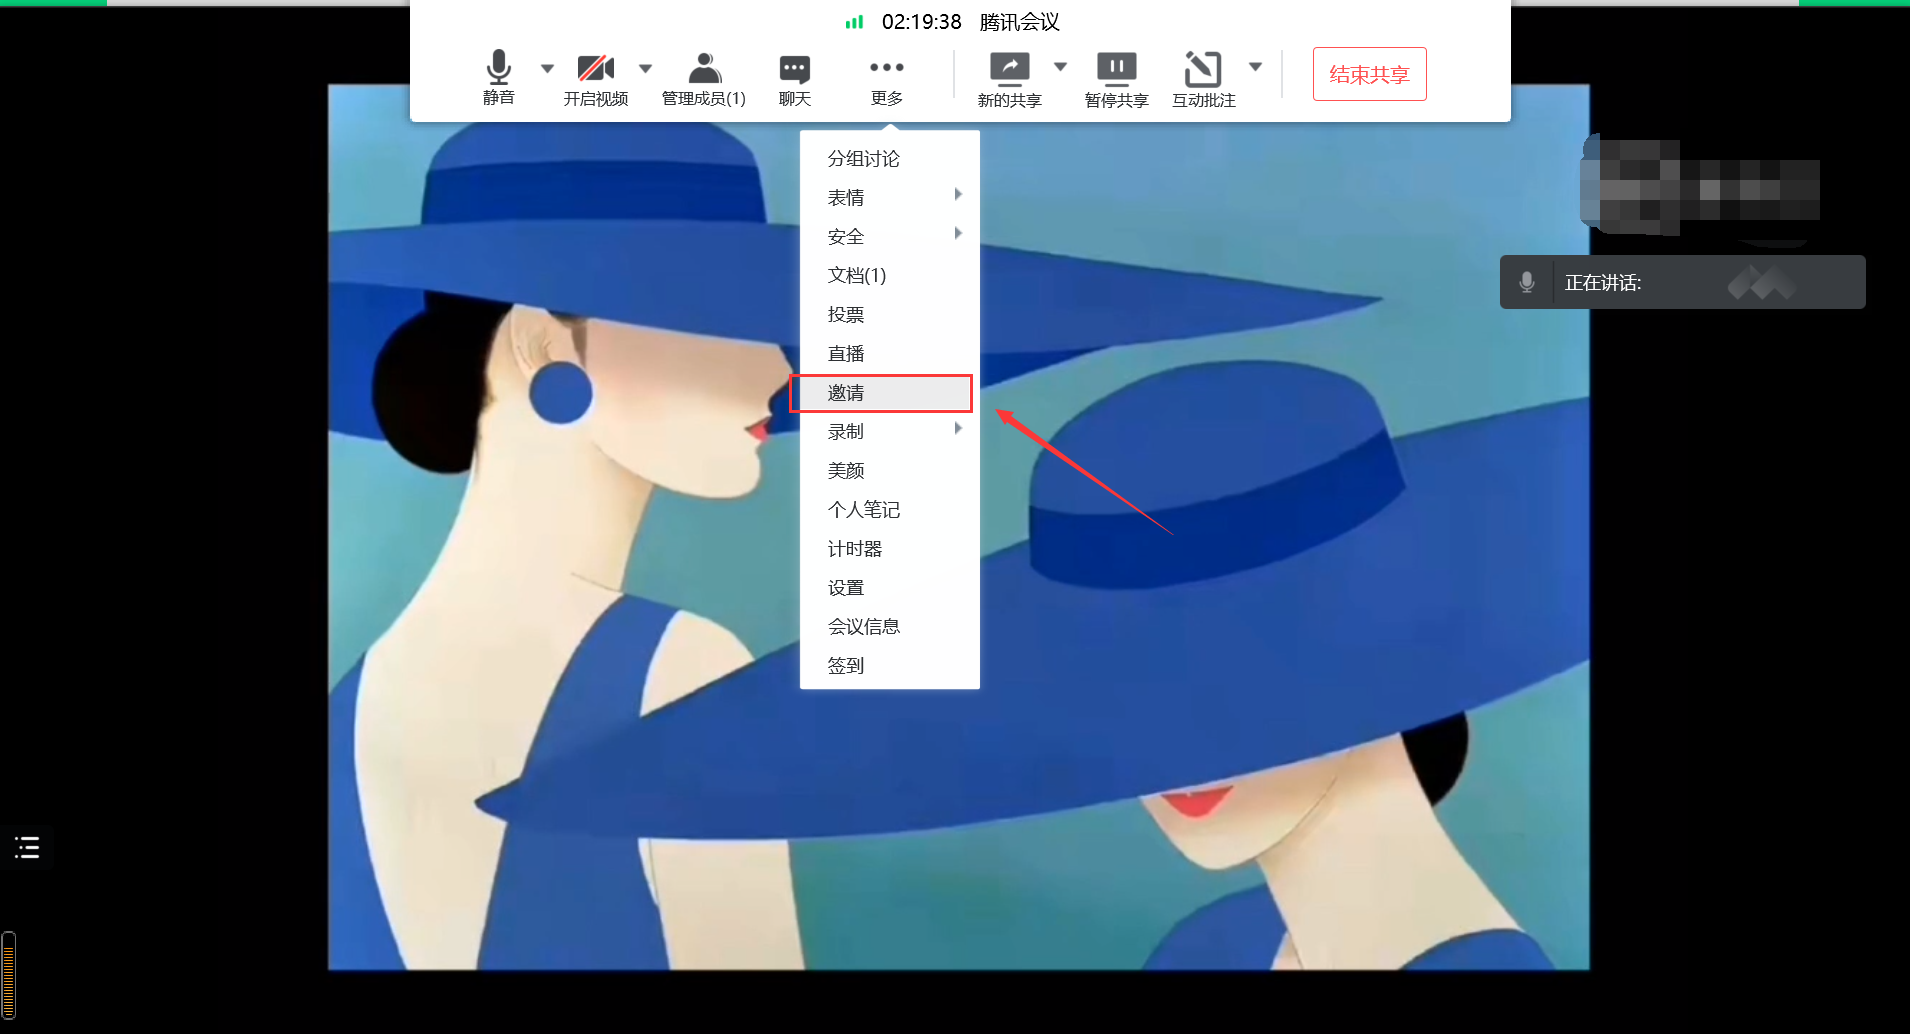
Task: Expand the 录制 submenu arrow
Action: coord(958,428)
